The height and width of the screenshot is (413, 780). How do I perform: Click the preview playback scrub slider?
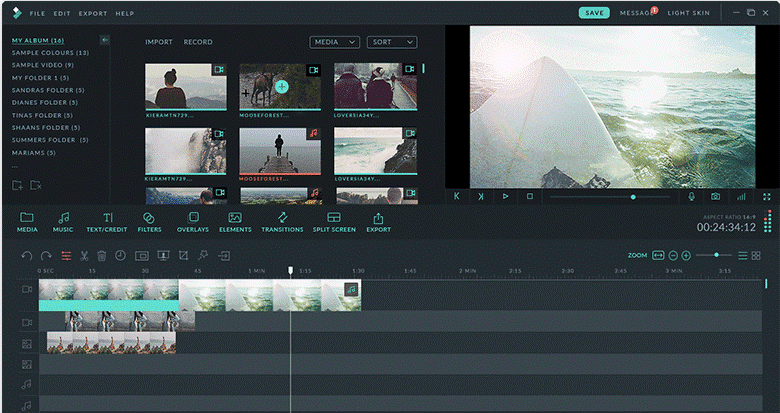[610, 197]
